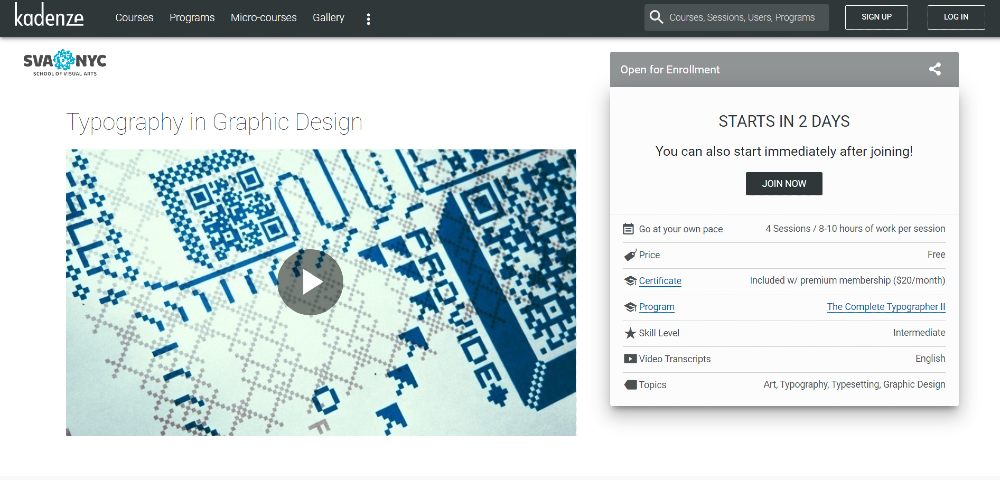Click the LOG IN button
The height and width of the screenshot is (480, 1000).
[955, 17]
